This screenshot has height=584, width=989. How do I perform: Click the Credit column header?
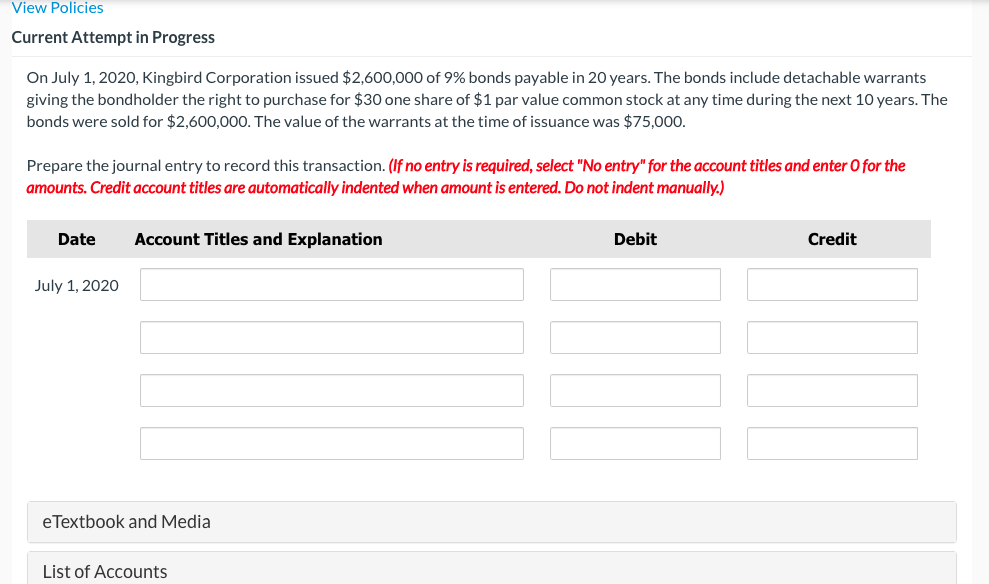[831, 239]
